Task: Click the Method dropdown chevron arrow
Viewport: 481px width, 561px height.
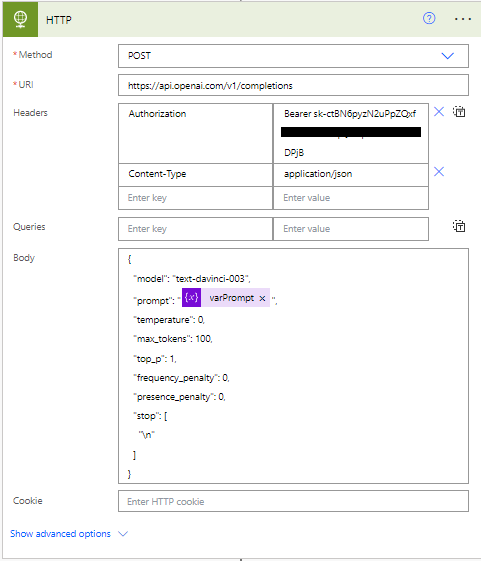Action: [x=447, y=56]
